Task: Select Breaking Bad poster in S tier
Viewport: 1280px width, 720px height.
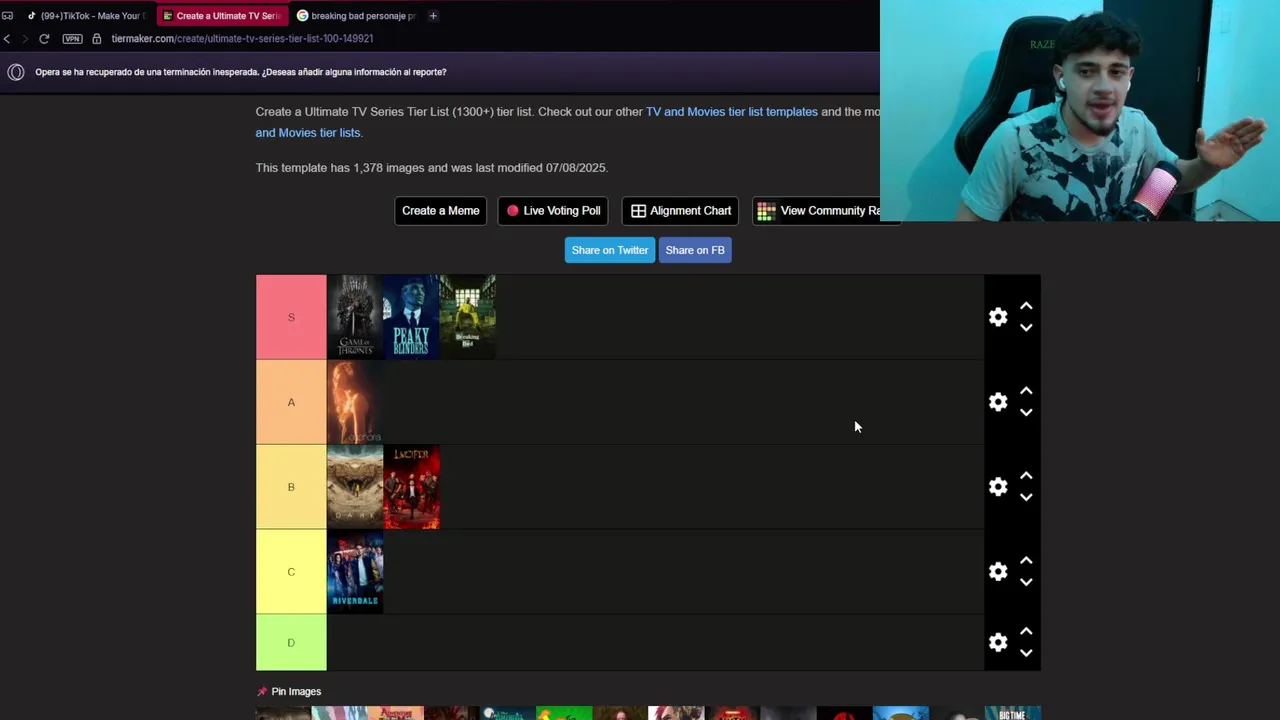Action: pyautogui.click(x=467, y=317)
